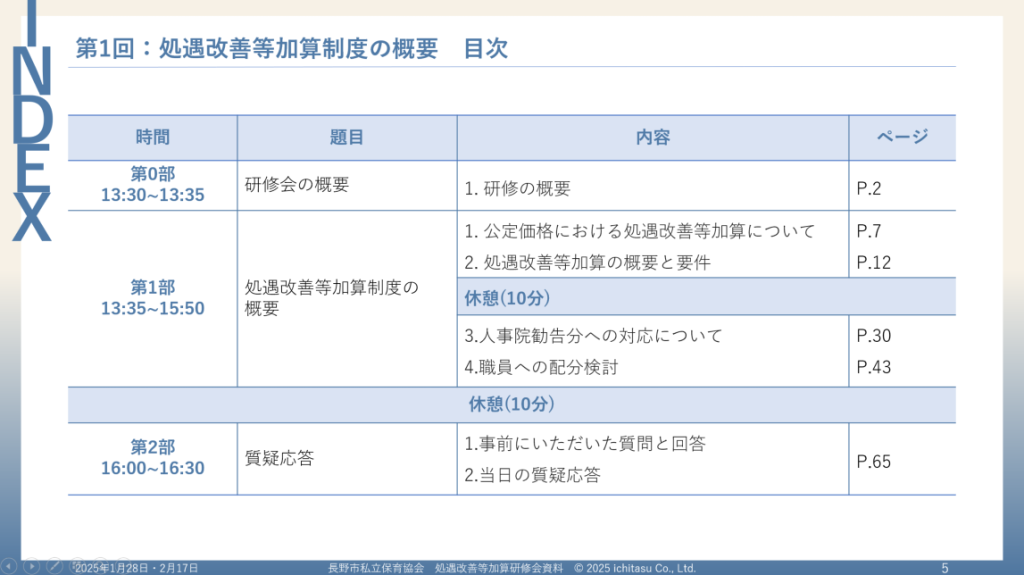
Task: Click the footer date 2025年1月28日・2月17日
Action: (136, 568)
